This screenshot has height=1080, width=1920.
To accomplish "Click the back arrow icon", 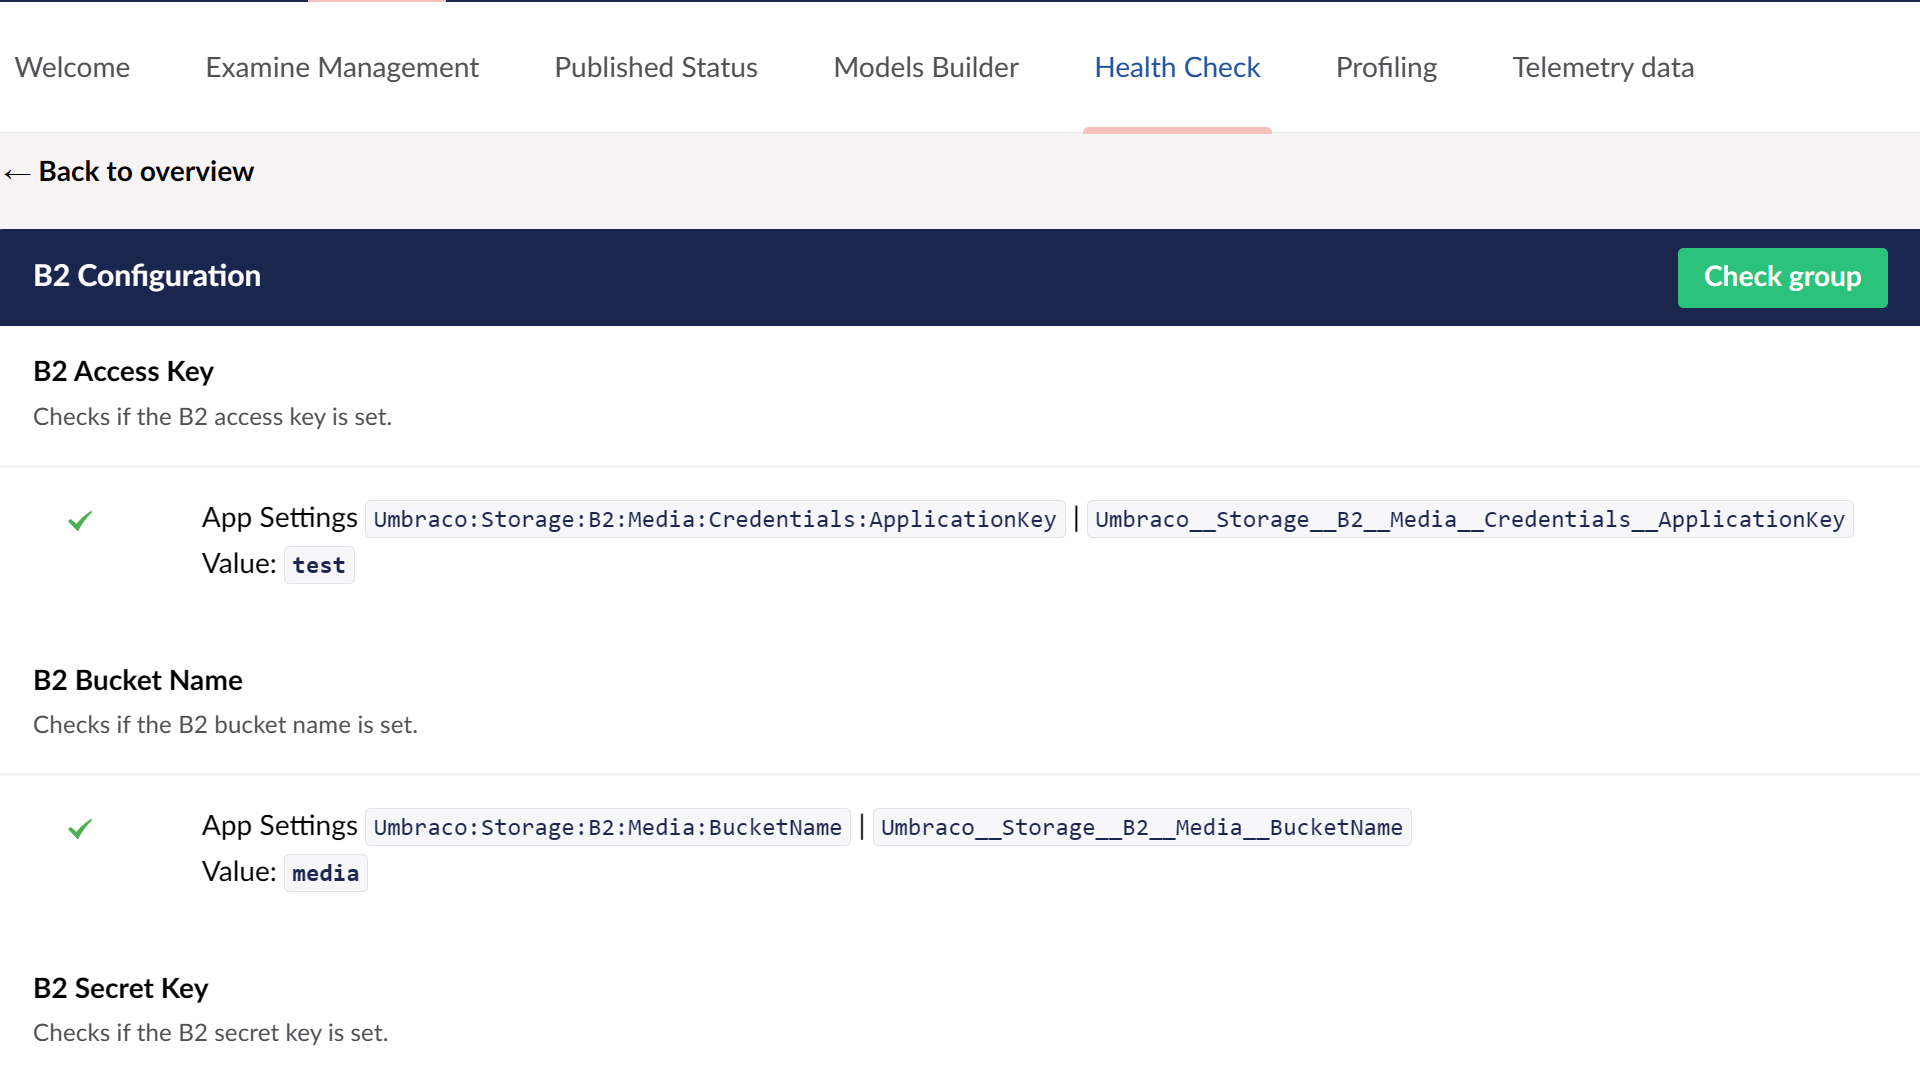I will click(17, 173).
